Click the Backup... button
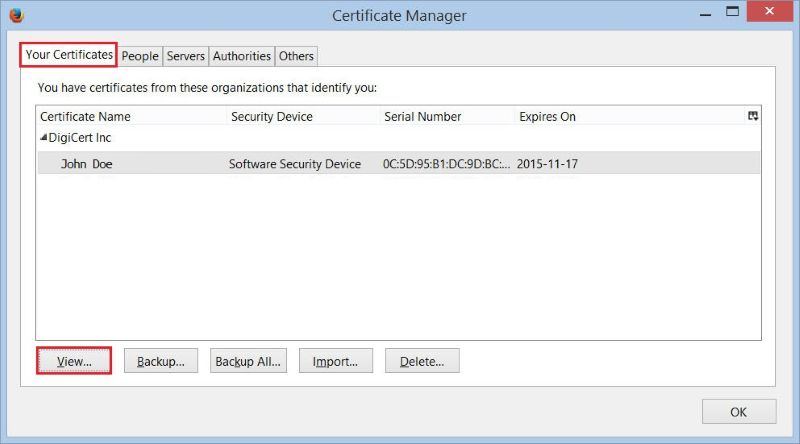The height and width of the screenshot is (444, 800). pyautogui.click(x=161, y=361)
